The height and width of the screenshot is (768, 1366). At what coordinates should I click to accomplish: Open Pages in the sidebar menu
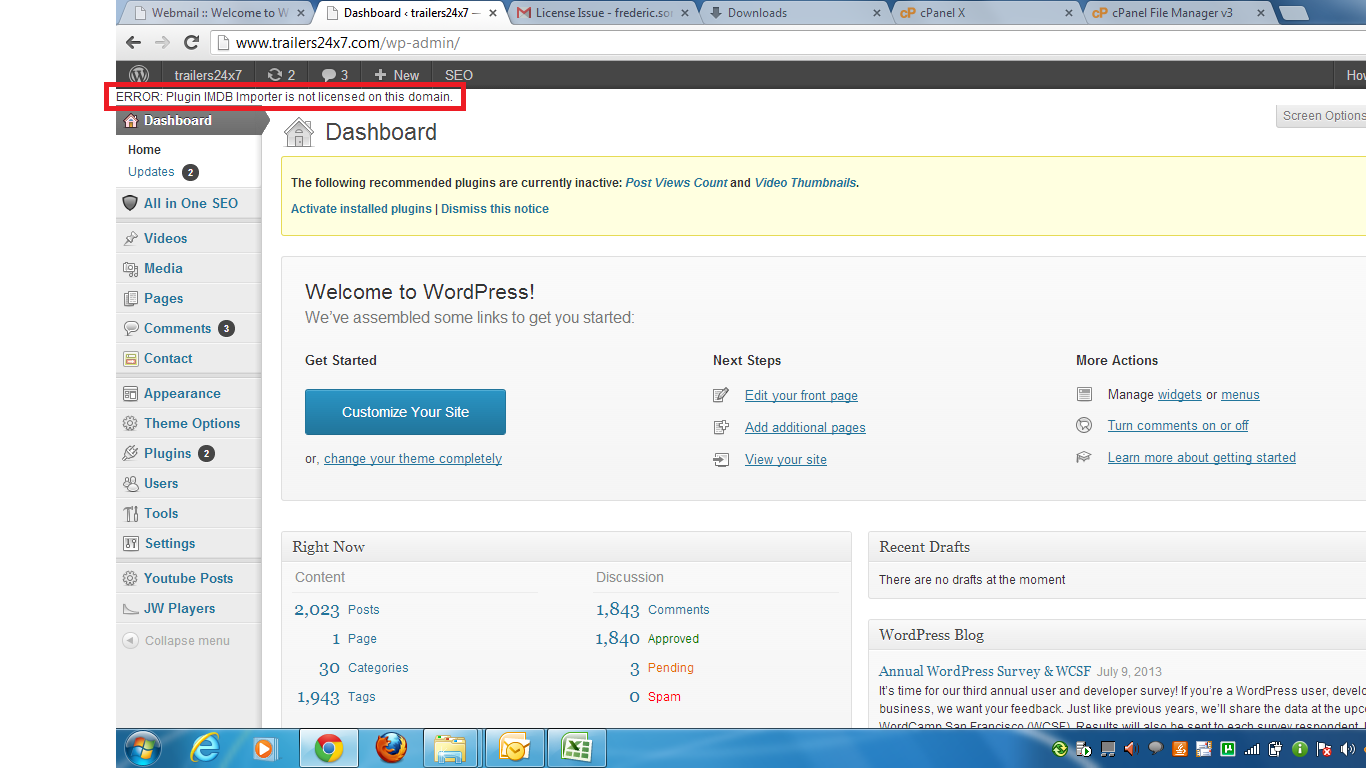[189, 298]
